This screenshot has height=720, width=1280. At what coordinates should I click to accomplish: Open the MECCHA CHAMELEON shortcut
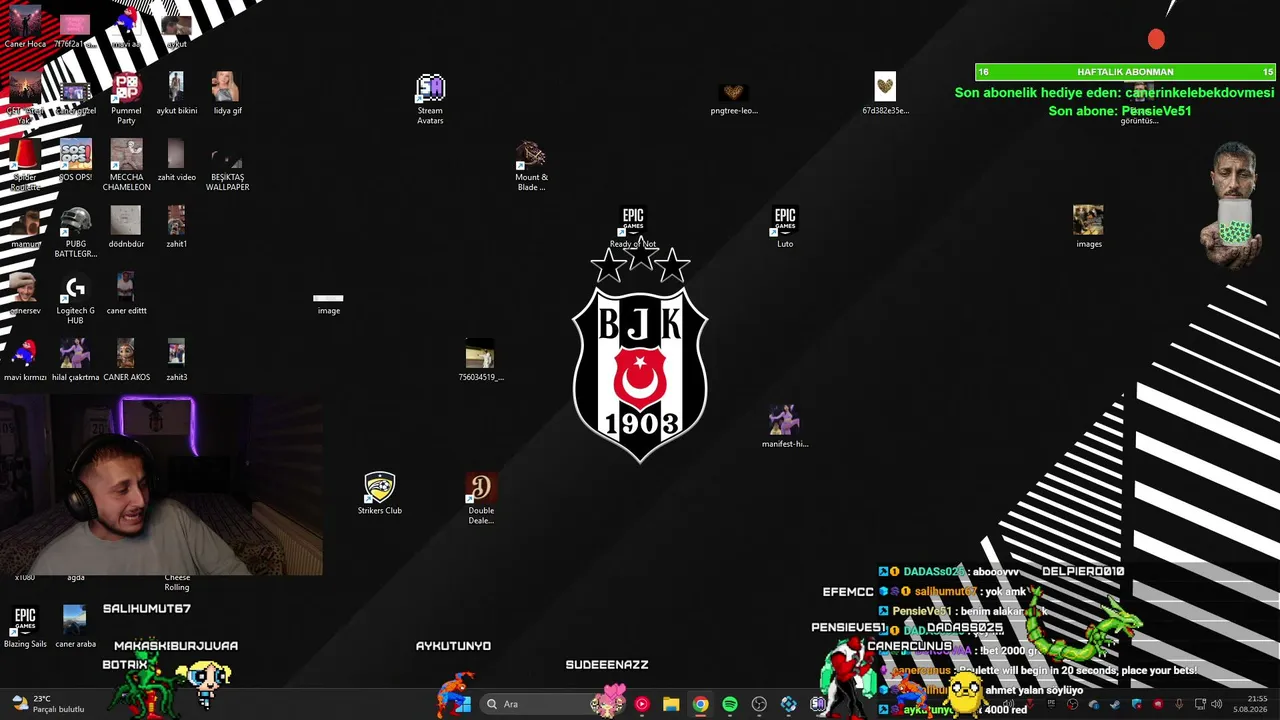pyautogui.click(x=126, y=166)
